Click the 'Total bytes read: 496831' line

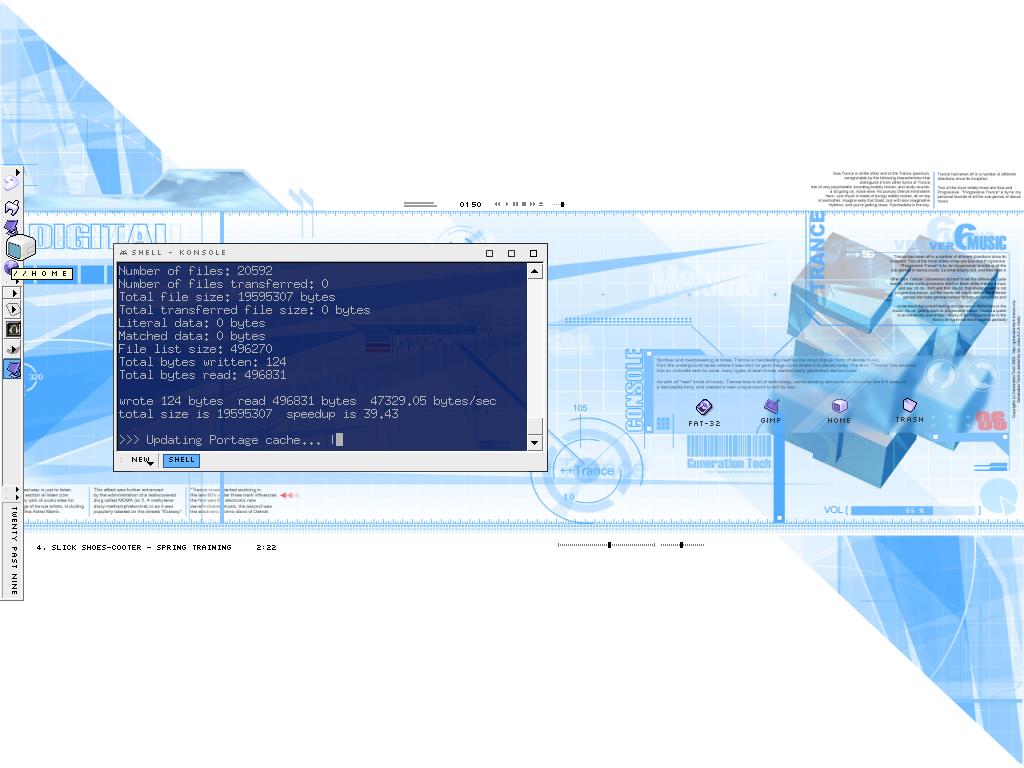click(202, 375)
